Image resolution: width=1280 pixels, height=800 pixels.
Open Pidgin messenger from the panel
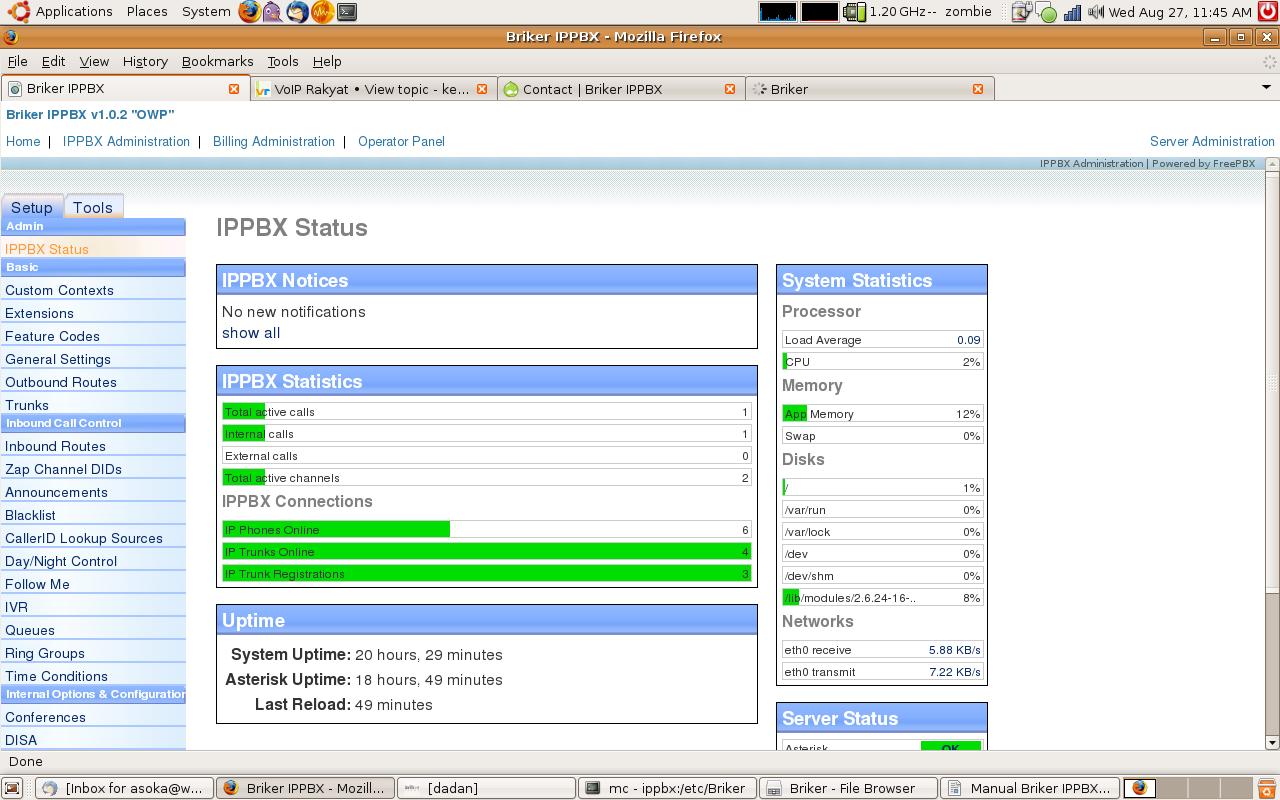click(273, 12)
